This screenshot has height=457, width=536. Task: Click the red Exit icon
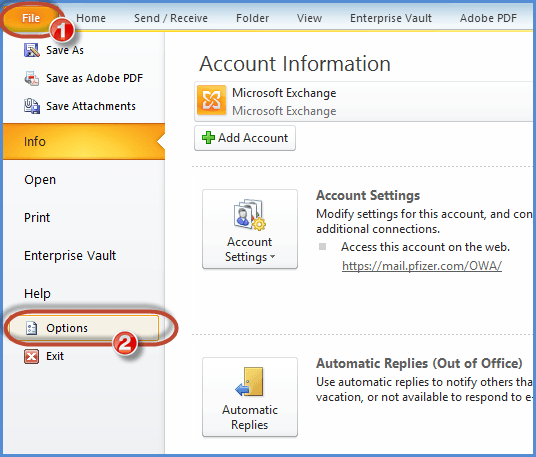pyautogui.click(x=31, y=357)
